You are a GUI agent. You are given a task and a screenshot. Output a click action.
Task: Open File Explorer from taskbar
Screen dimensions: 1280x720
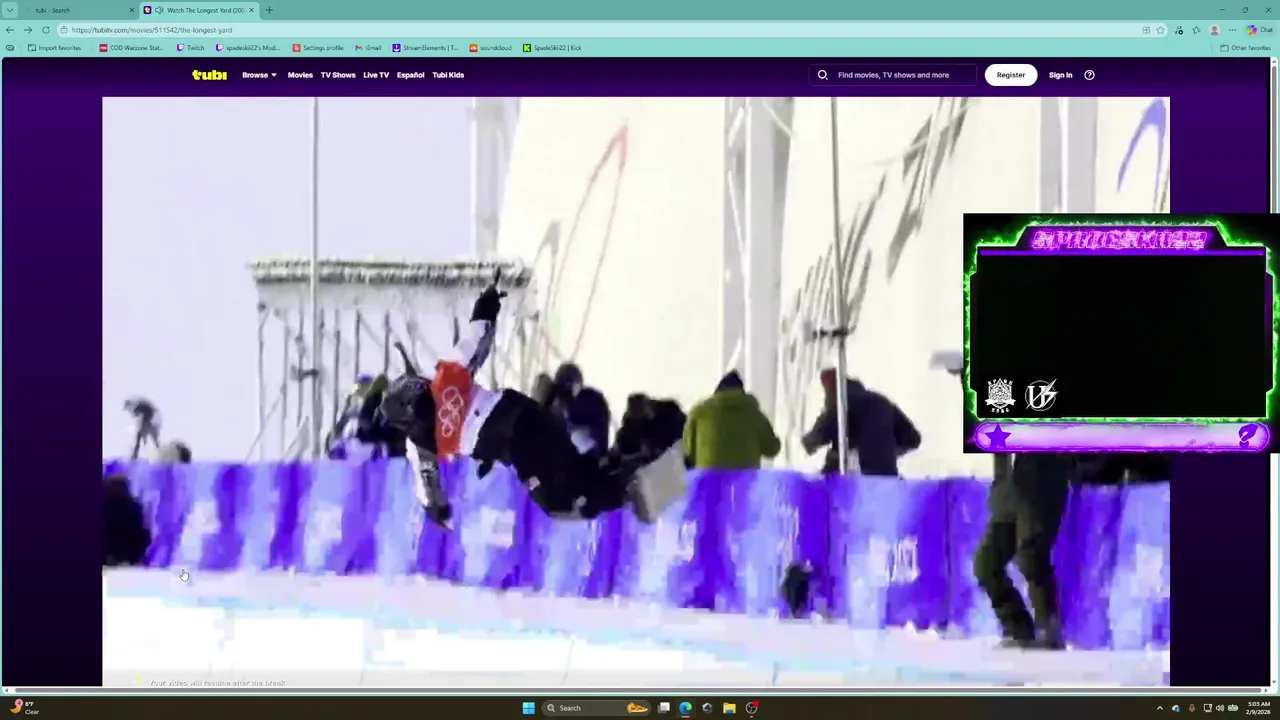(x=729, y=708)
